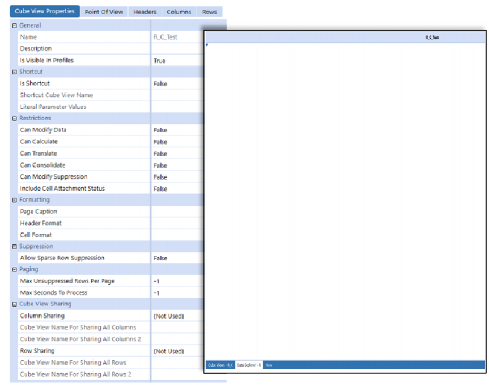Select Cube View Name For Sharing All Rows 2
The height and width of the screenshot is (385, 489).
[x=75, y=374]
